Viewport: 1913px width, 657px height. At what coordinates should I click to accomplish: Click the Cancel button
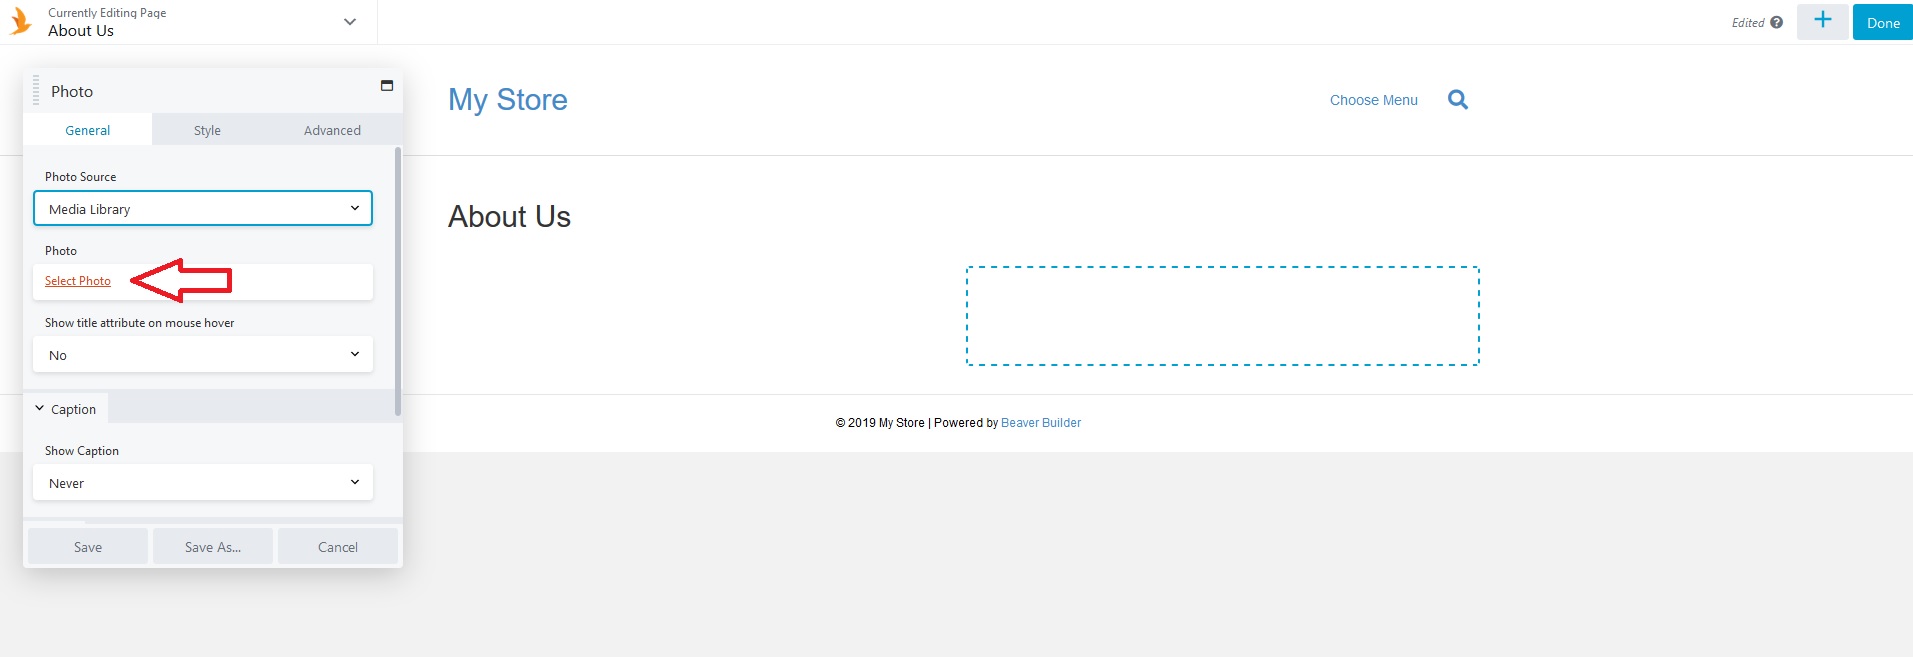click(x=338, y=546)
